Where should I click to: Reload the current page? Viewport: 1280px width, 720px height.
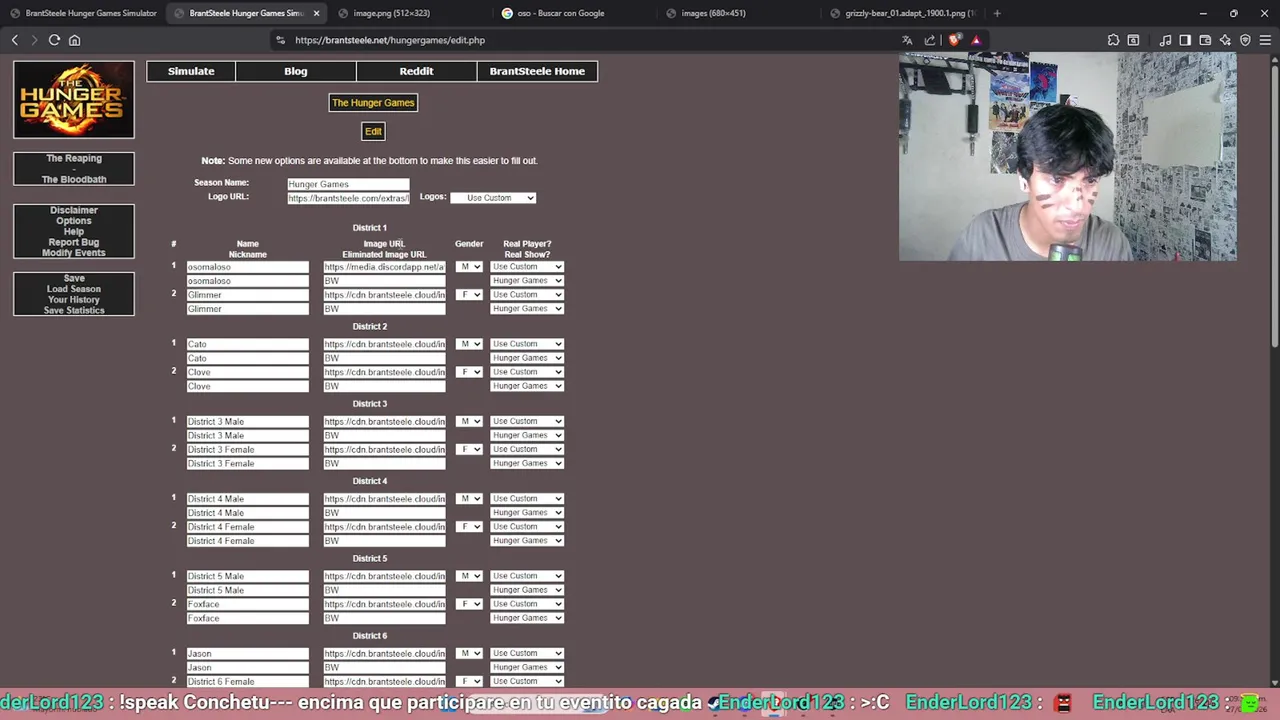coord(54,40)
